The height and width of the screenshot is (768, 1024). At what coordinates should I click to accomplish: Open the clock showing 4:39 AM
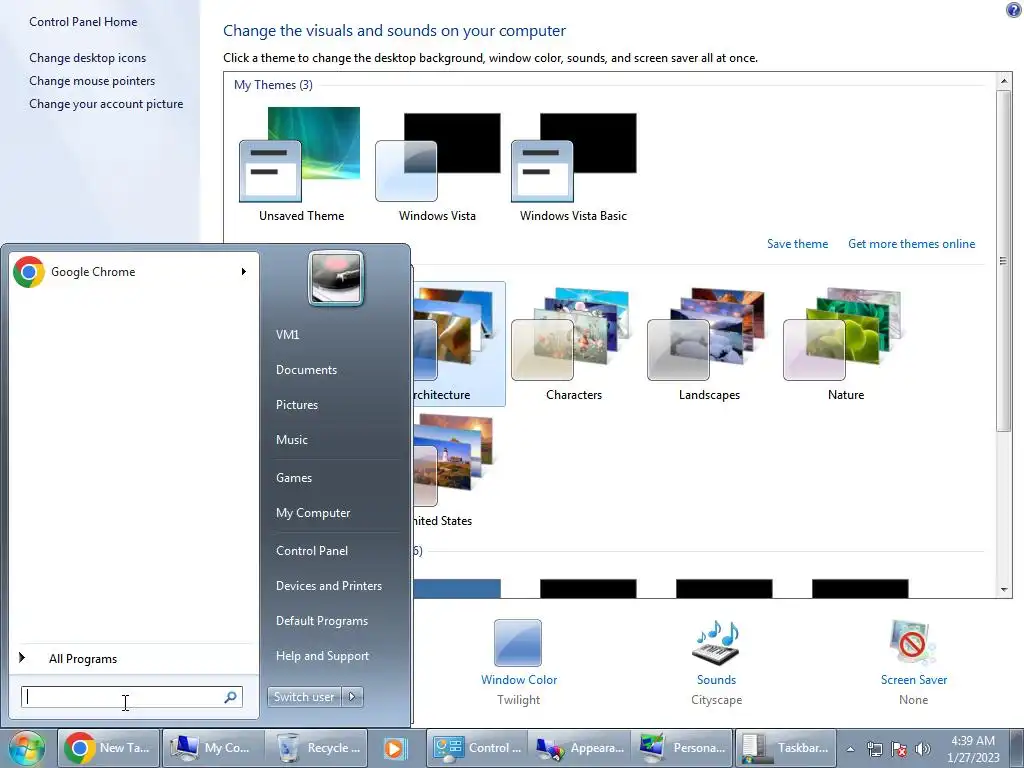pyautogui.click(x=973, y=749)
